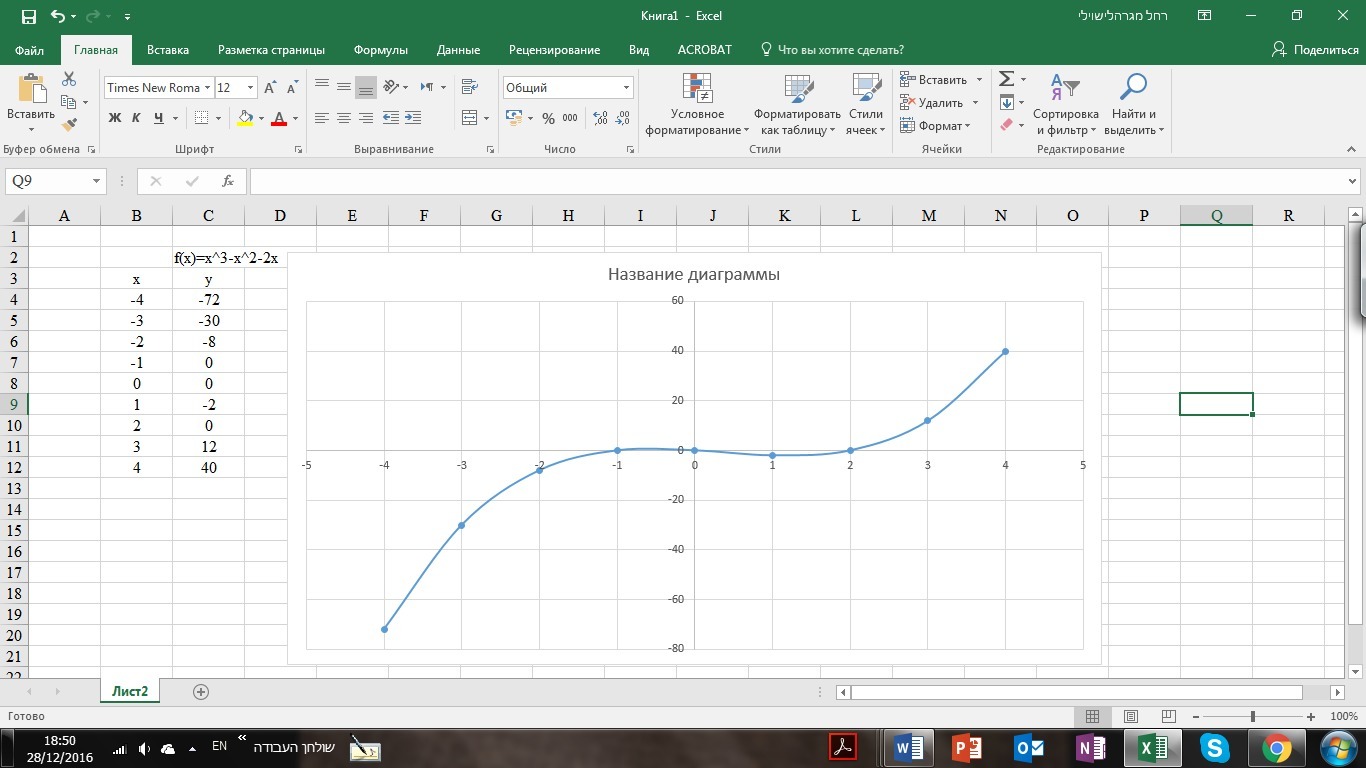Image resolution: width=1366 pixels, height=768 pixels.
Task: Open Условное форматирование (conditional formatting)
Action: tap(697, 105)
